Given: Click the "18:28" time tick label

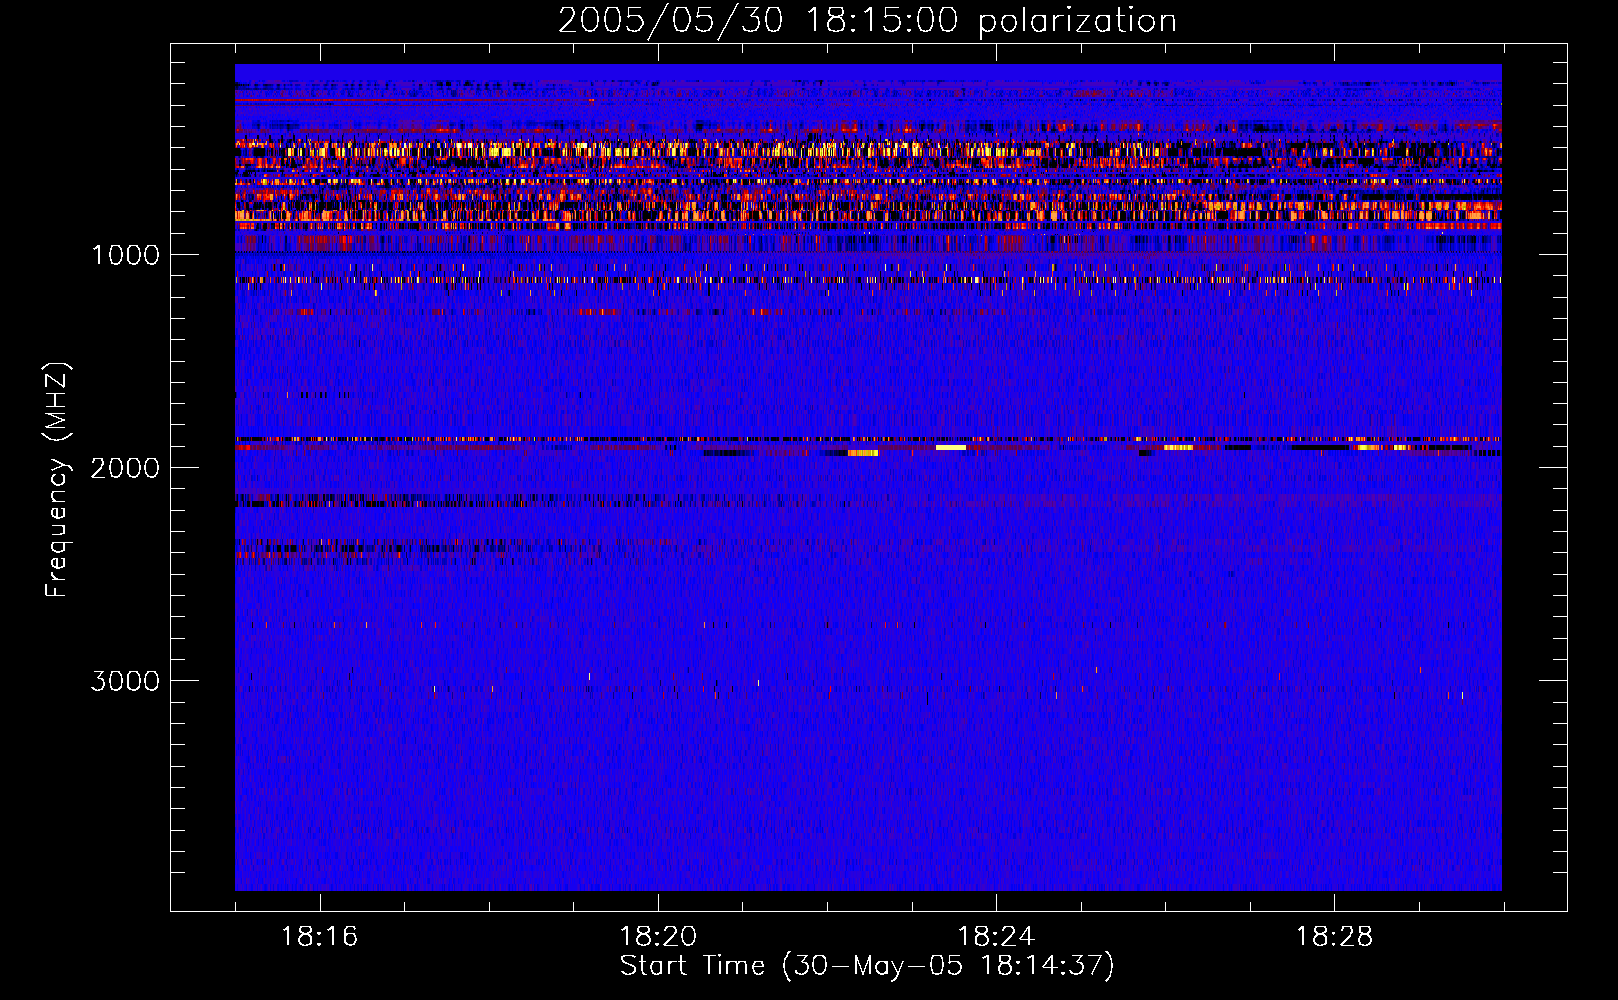Looking at the screenshot, I should [1334, 937].
